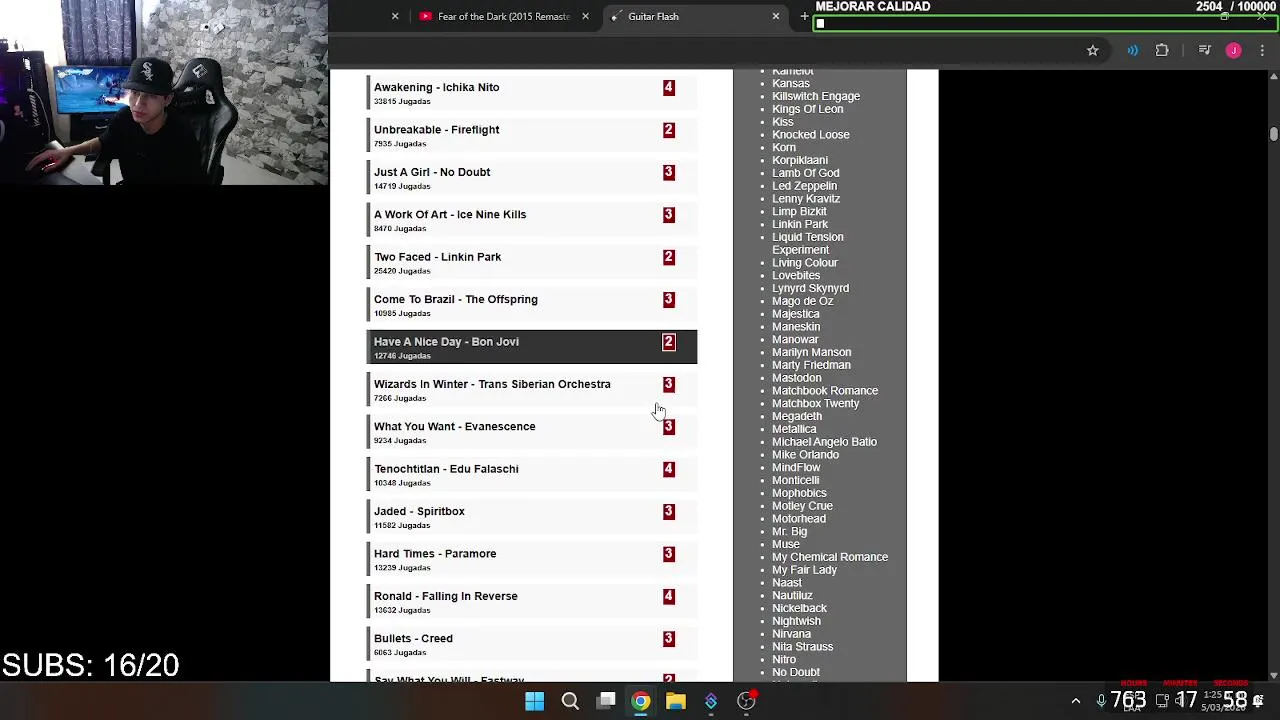Open the Chrome three-dot menu
The image size is (1280, 720).
click(x=1262, y=50)
